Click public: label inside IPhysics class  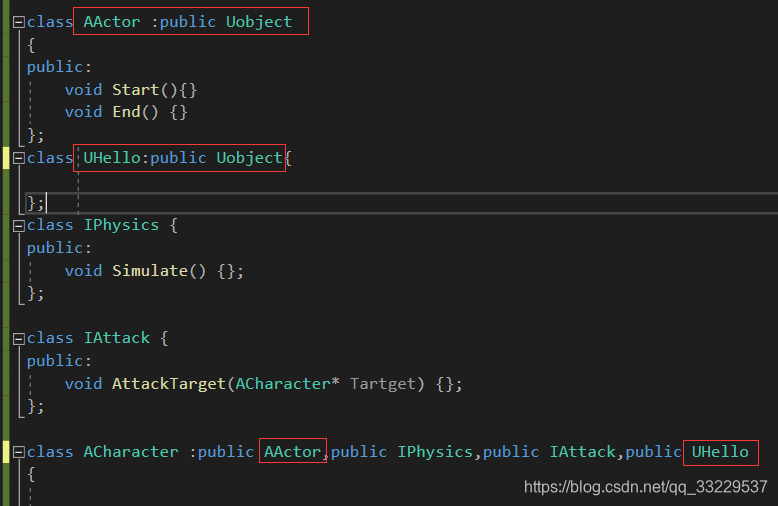coord(59,248)
